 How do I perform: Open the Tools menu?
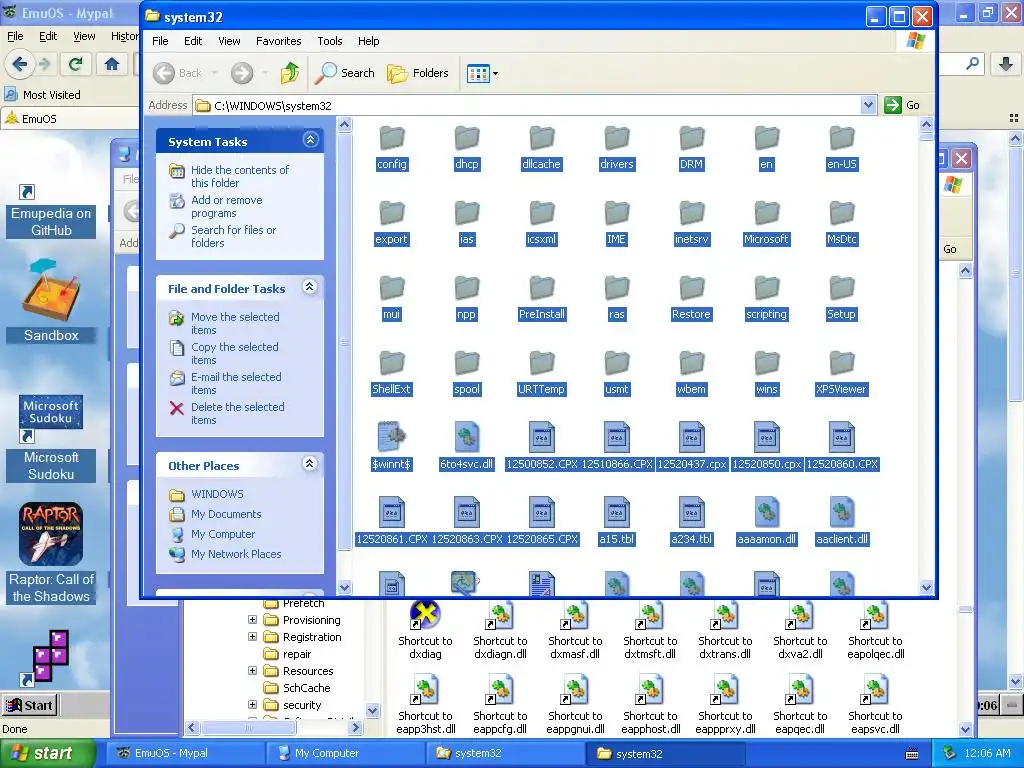[x=330, y=40]
